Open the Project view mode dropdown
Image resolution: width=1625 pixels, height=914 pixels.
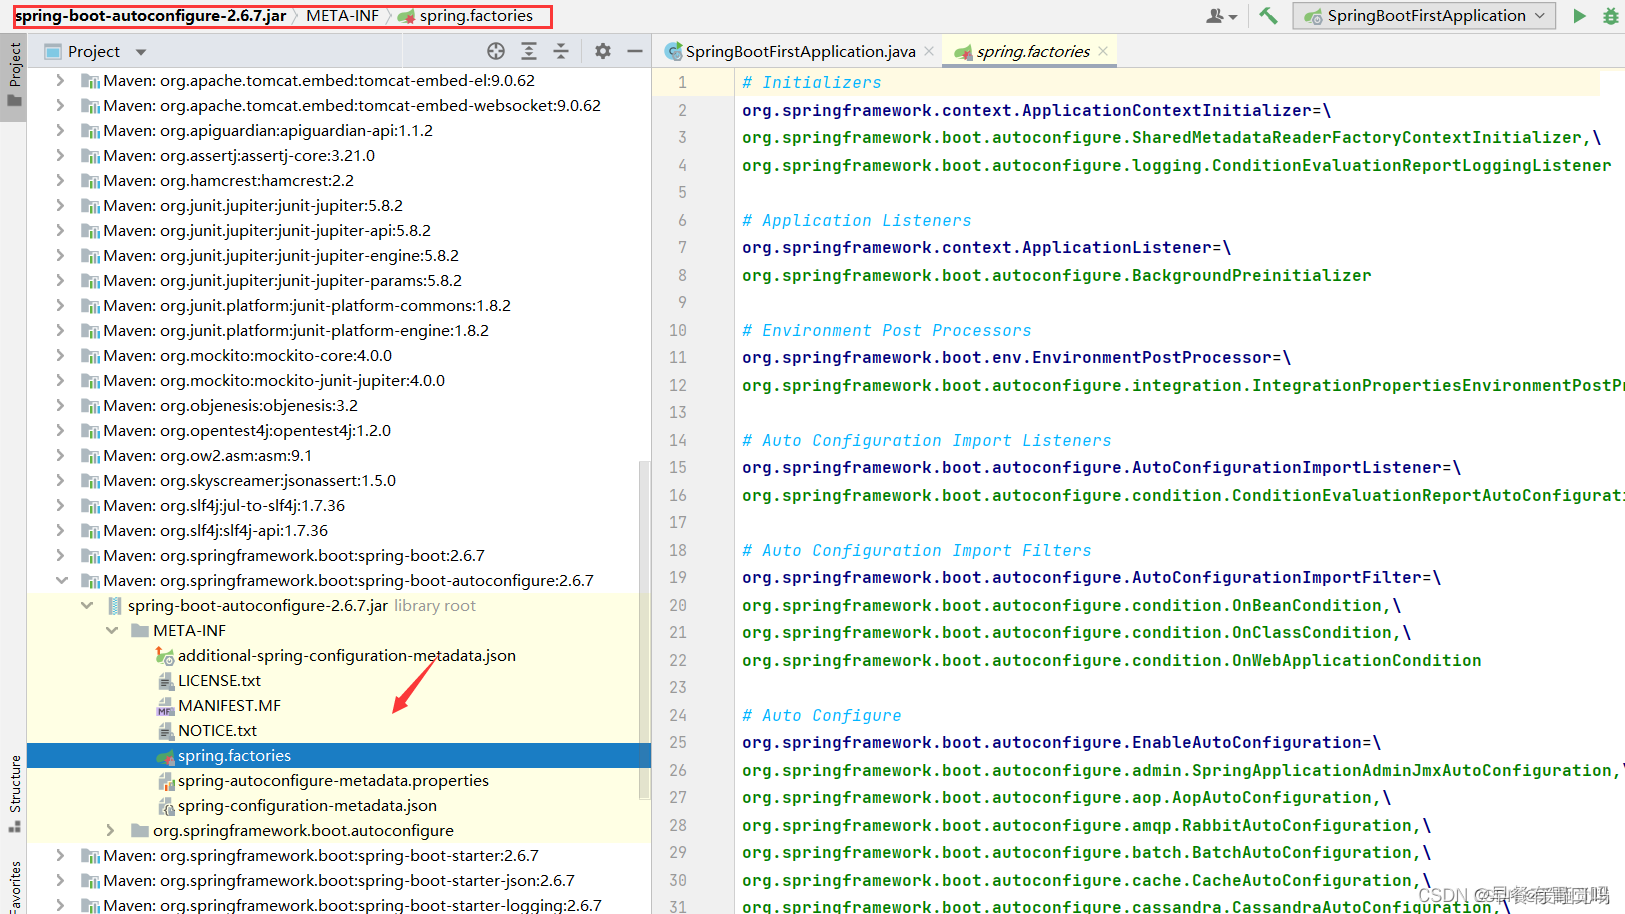[141, 52]
